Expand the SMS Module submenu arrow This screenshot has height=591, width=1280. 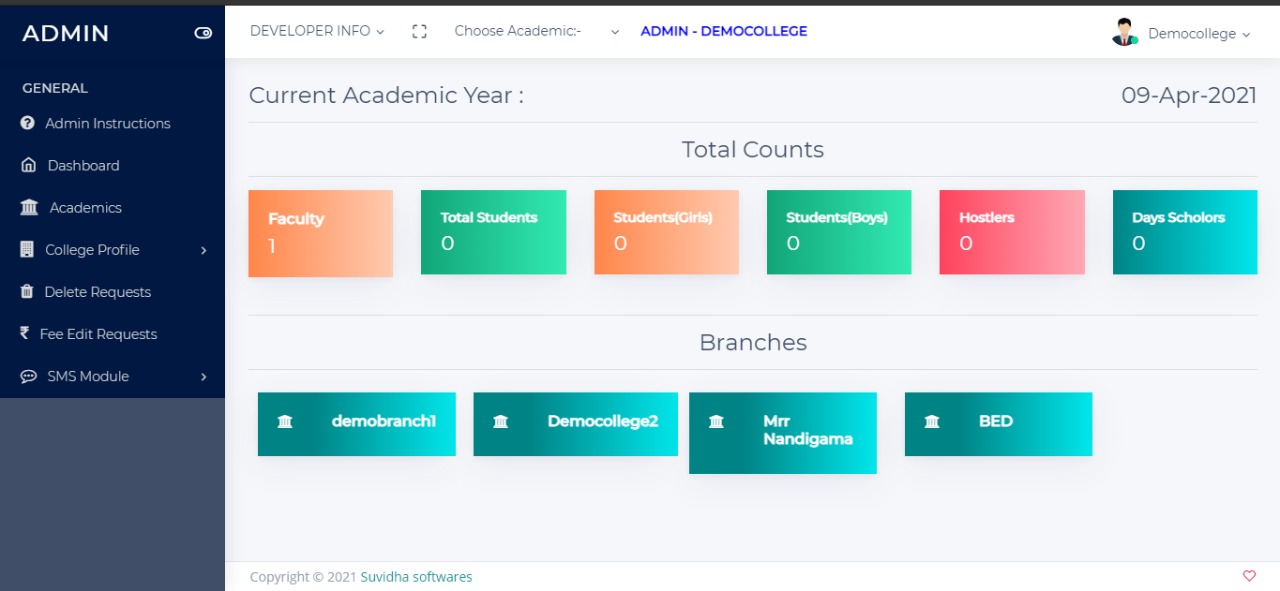[x=203, y=377]
